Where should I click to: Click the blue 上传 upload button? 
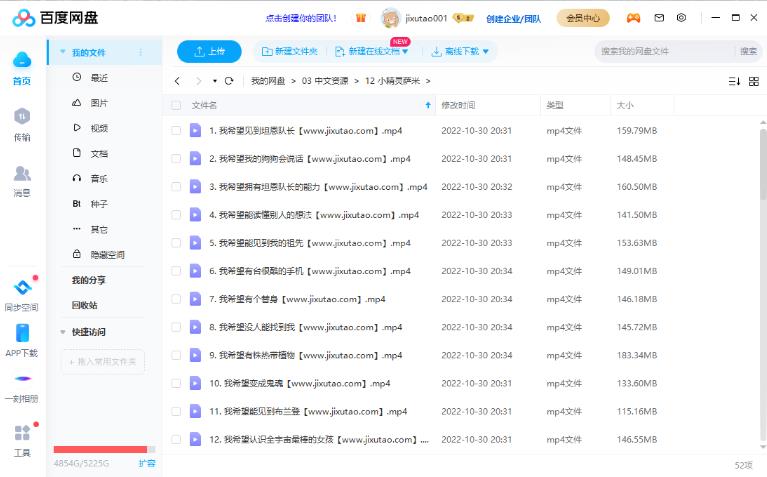(x=209, y=51)
